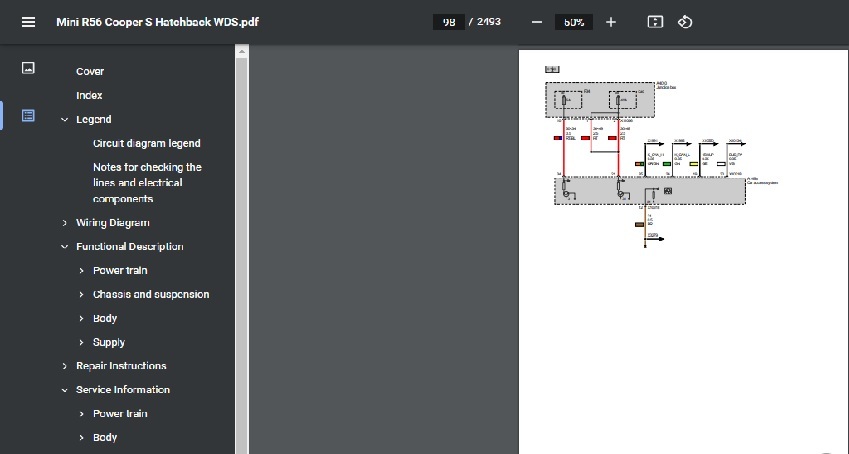849x454 pixels.
Task: Collapse the Service Information section
Action: pos(64,390)
